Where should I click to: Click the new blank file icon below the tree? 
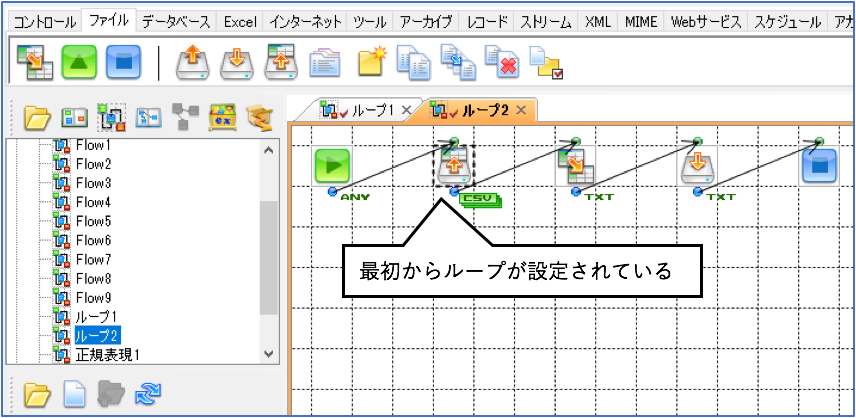point(75,394)
